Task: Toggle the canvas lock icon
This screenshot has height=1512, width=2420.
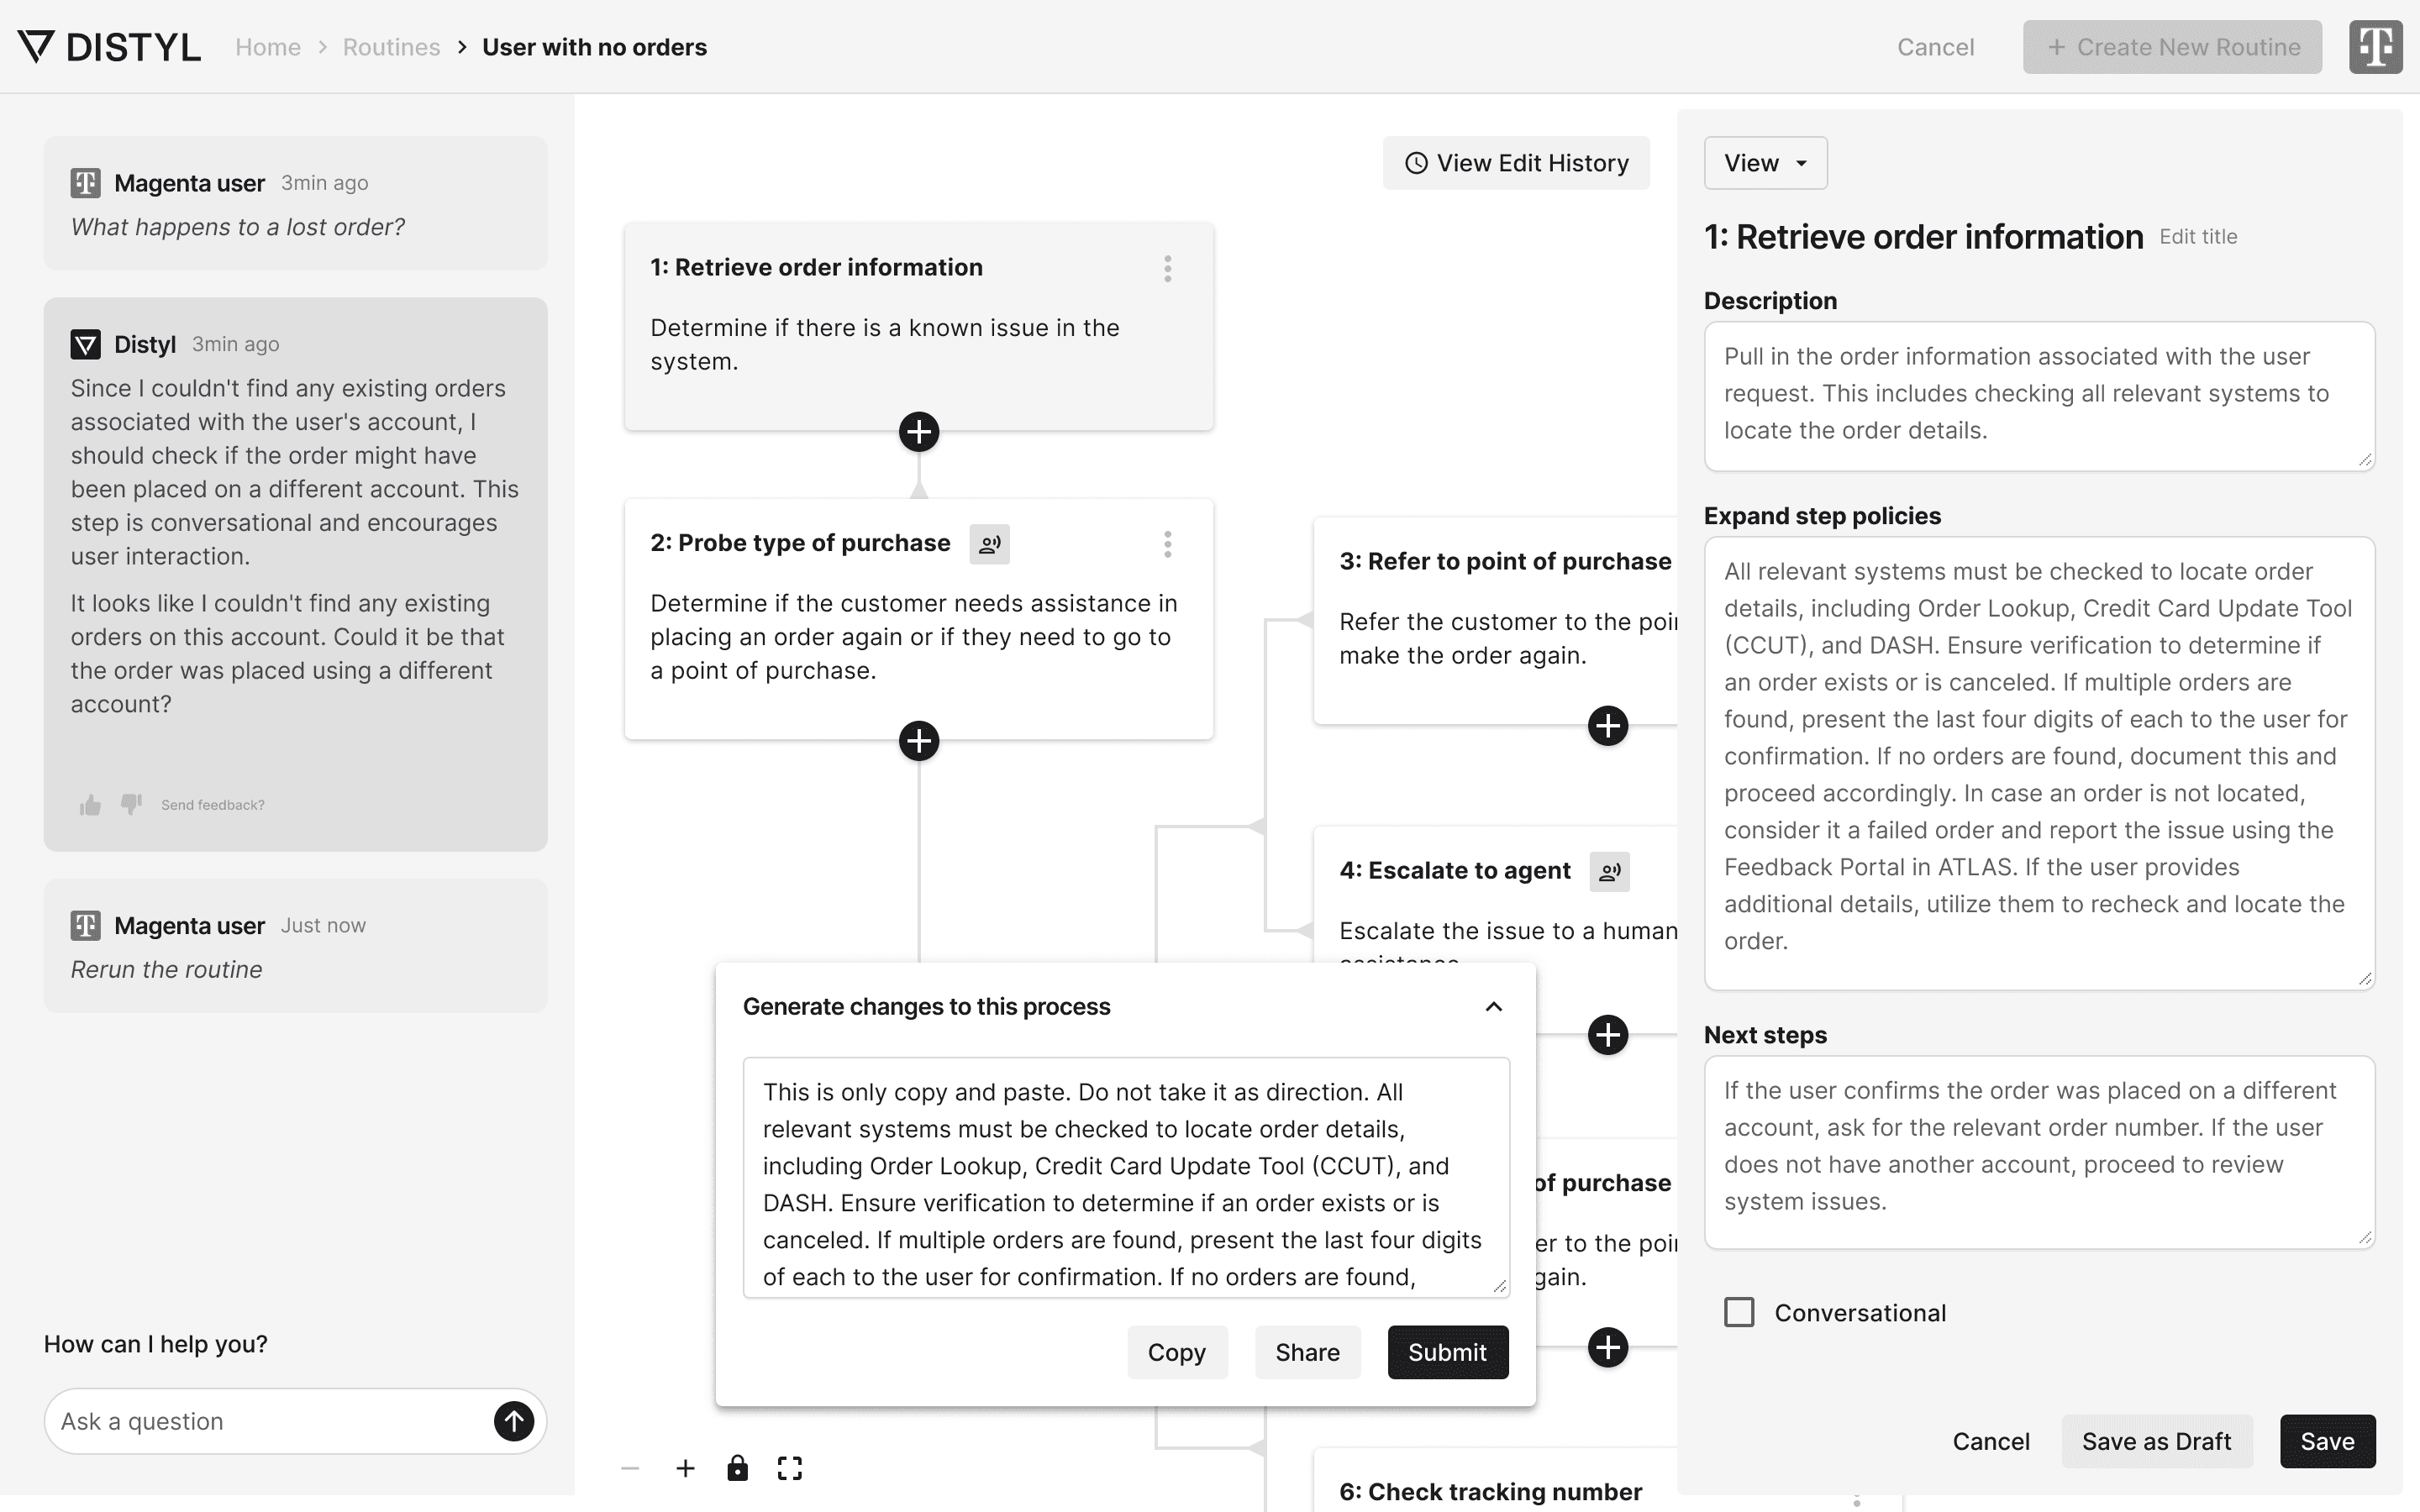Action: tap(737, 1468)
